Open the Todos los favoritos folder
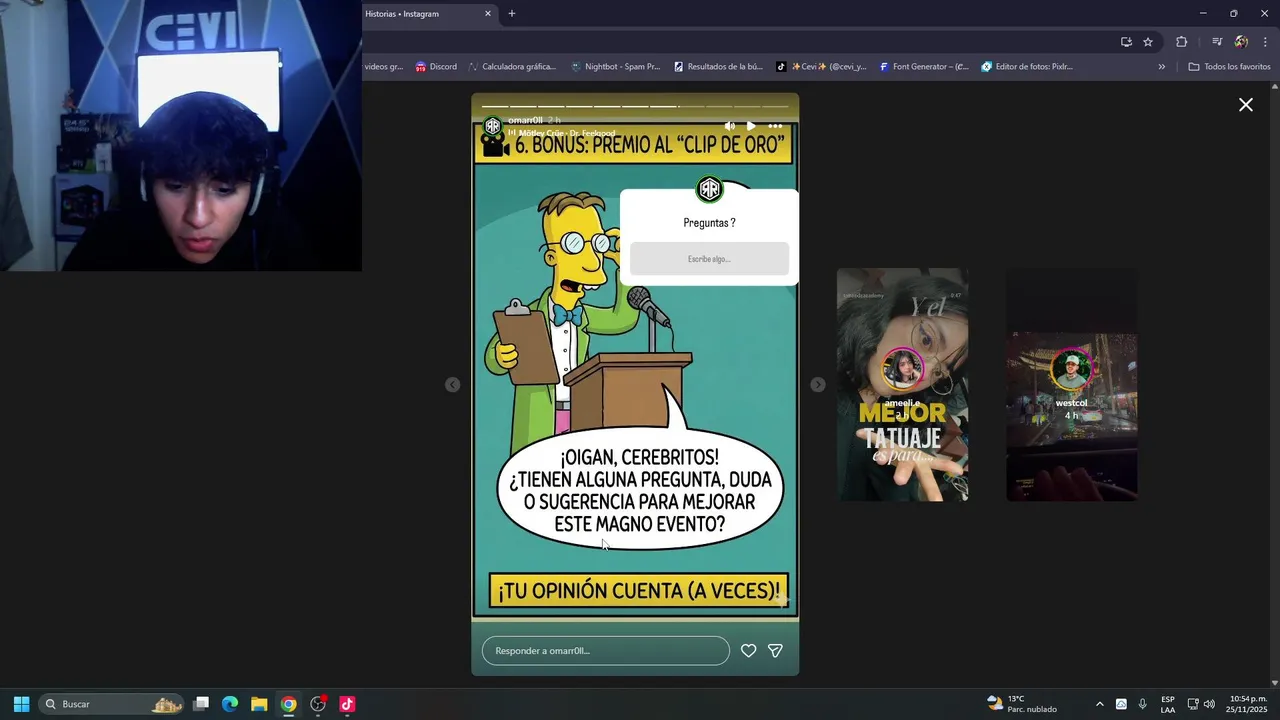 coord(1229,67)
